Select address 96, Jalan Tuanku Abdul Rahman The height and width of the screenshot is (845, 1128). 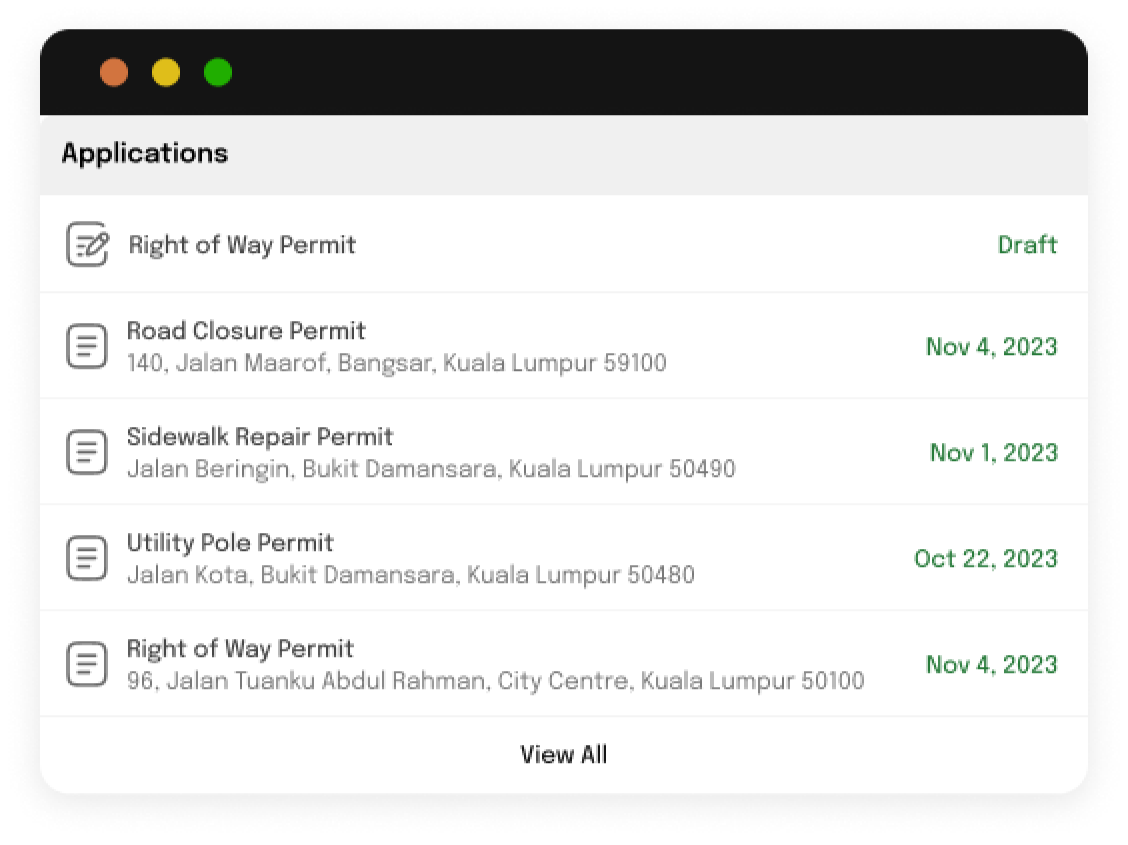(496, 680)
